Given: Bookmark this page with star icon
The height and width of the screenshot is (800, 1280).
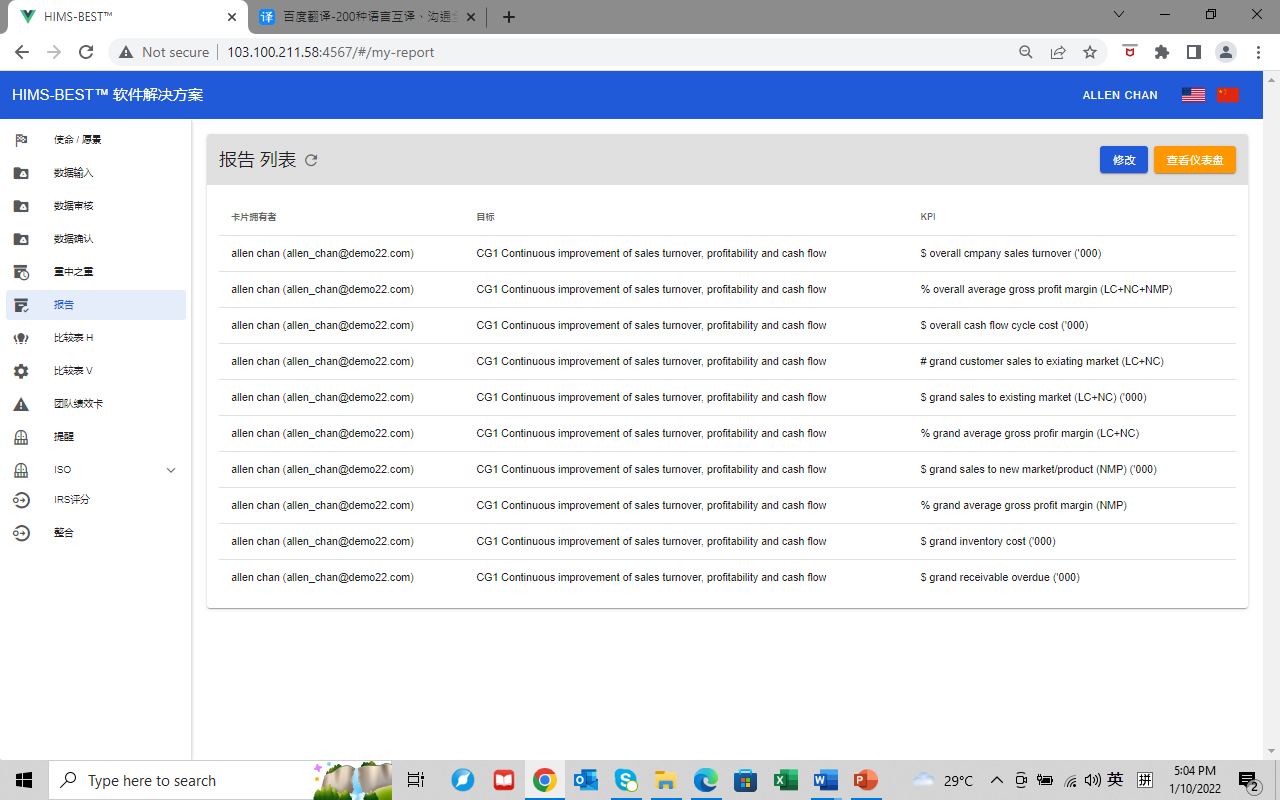Looking at the screenshot, I should 1090,52.
